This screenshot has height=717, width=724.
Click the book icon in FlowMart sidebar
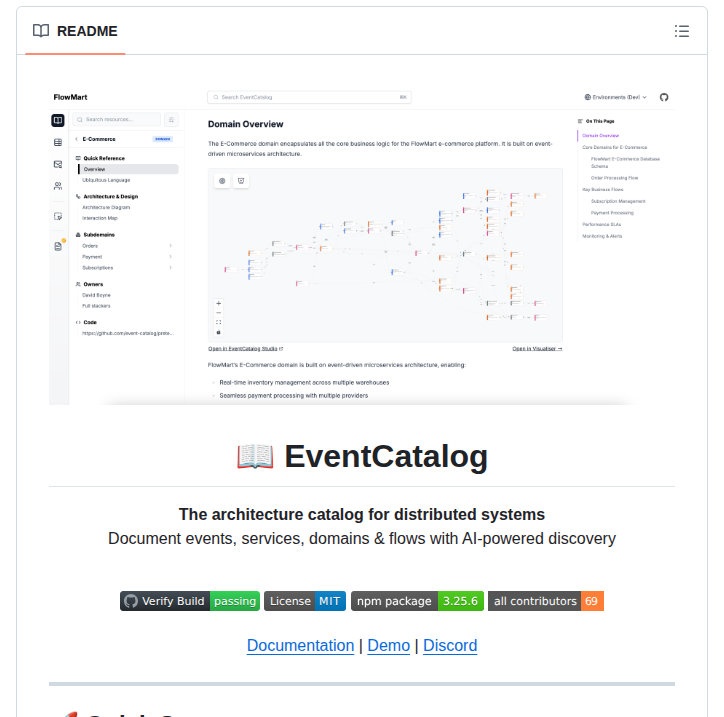coord(59,120)
